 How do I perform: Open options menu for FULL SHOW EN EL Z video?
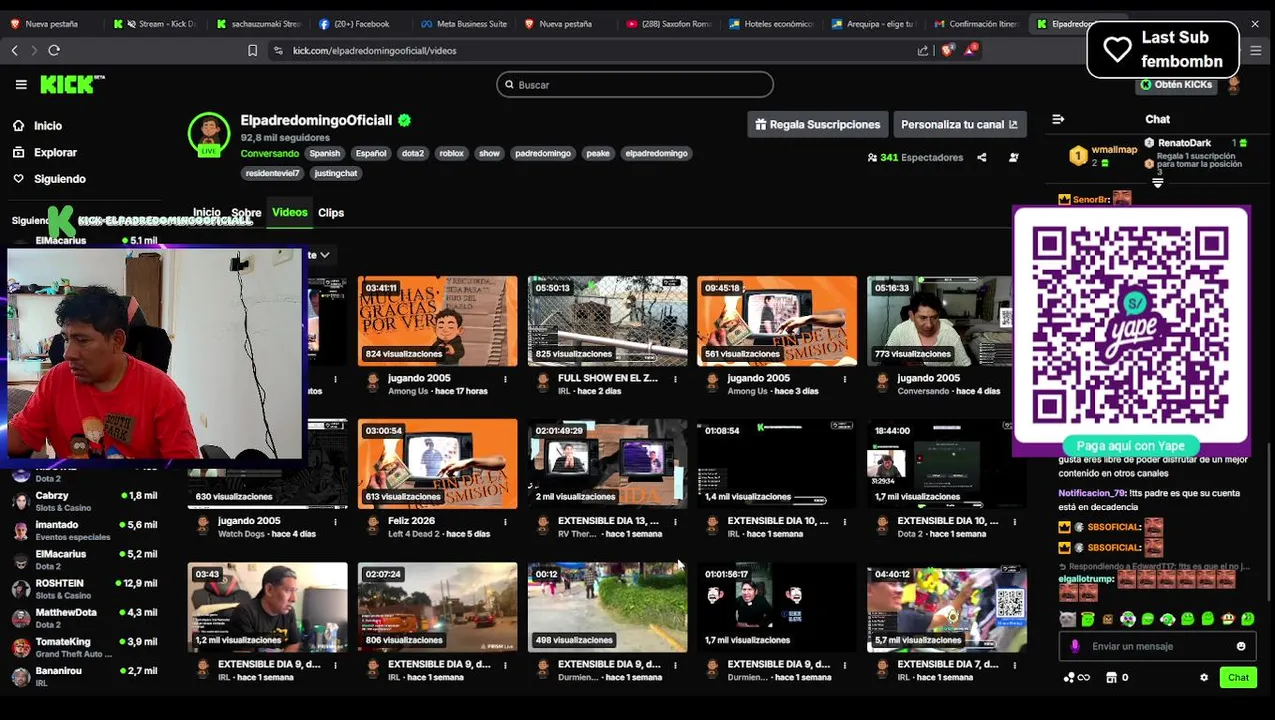675,379
